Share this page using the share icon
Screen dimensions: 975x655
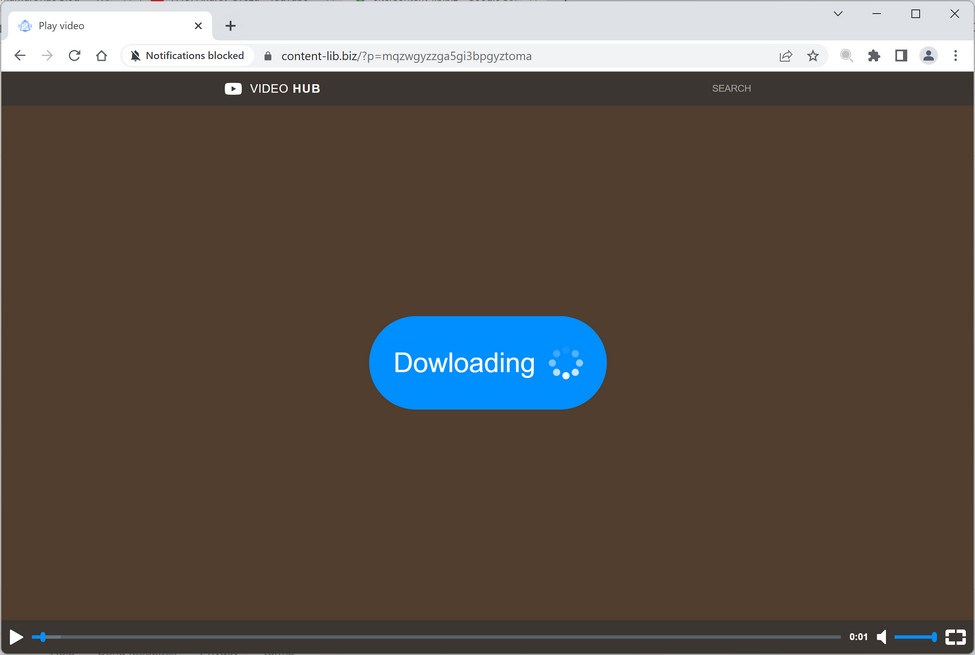(x=786, y=56)
